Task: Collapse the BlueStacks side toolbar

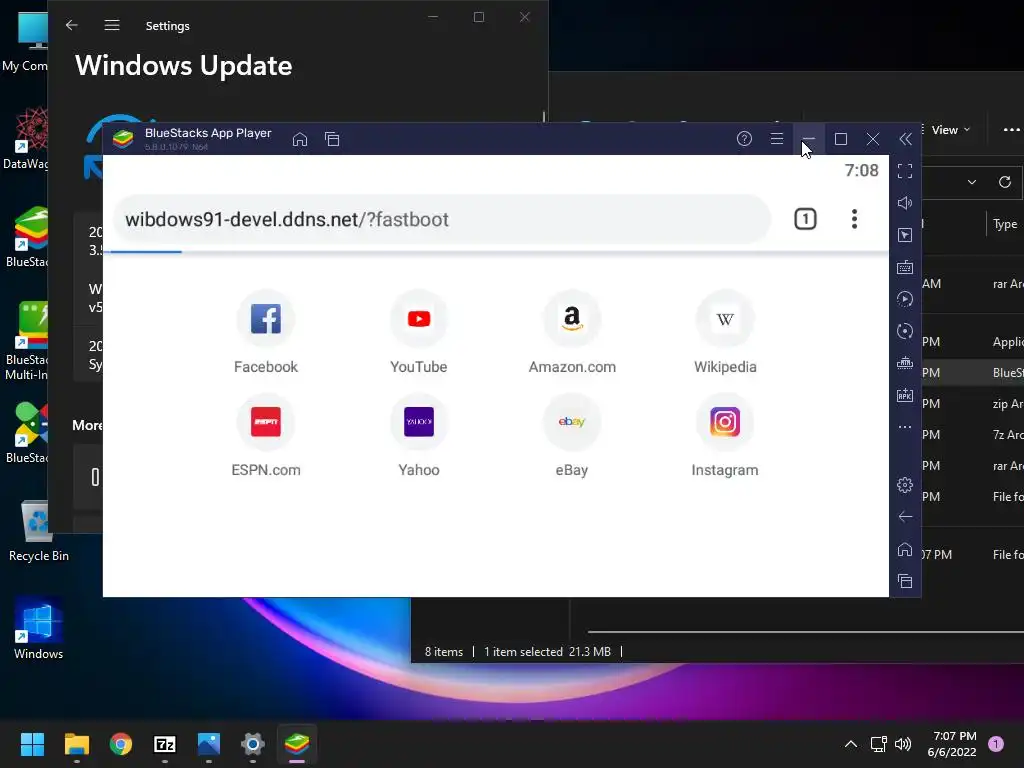Action: (x=905, y=138)
